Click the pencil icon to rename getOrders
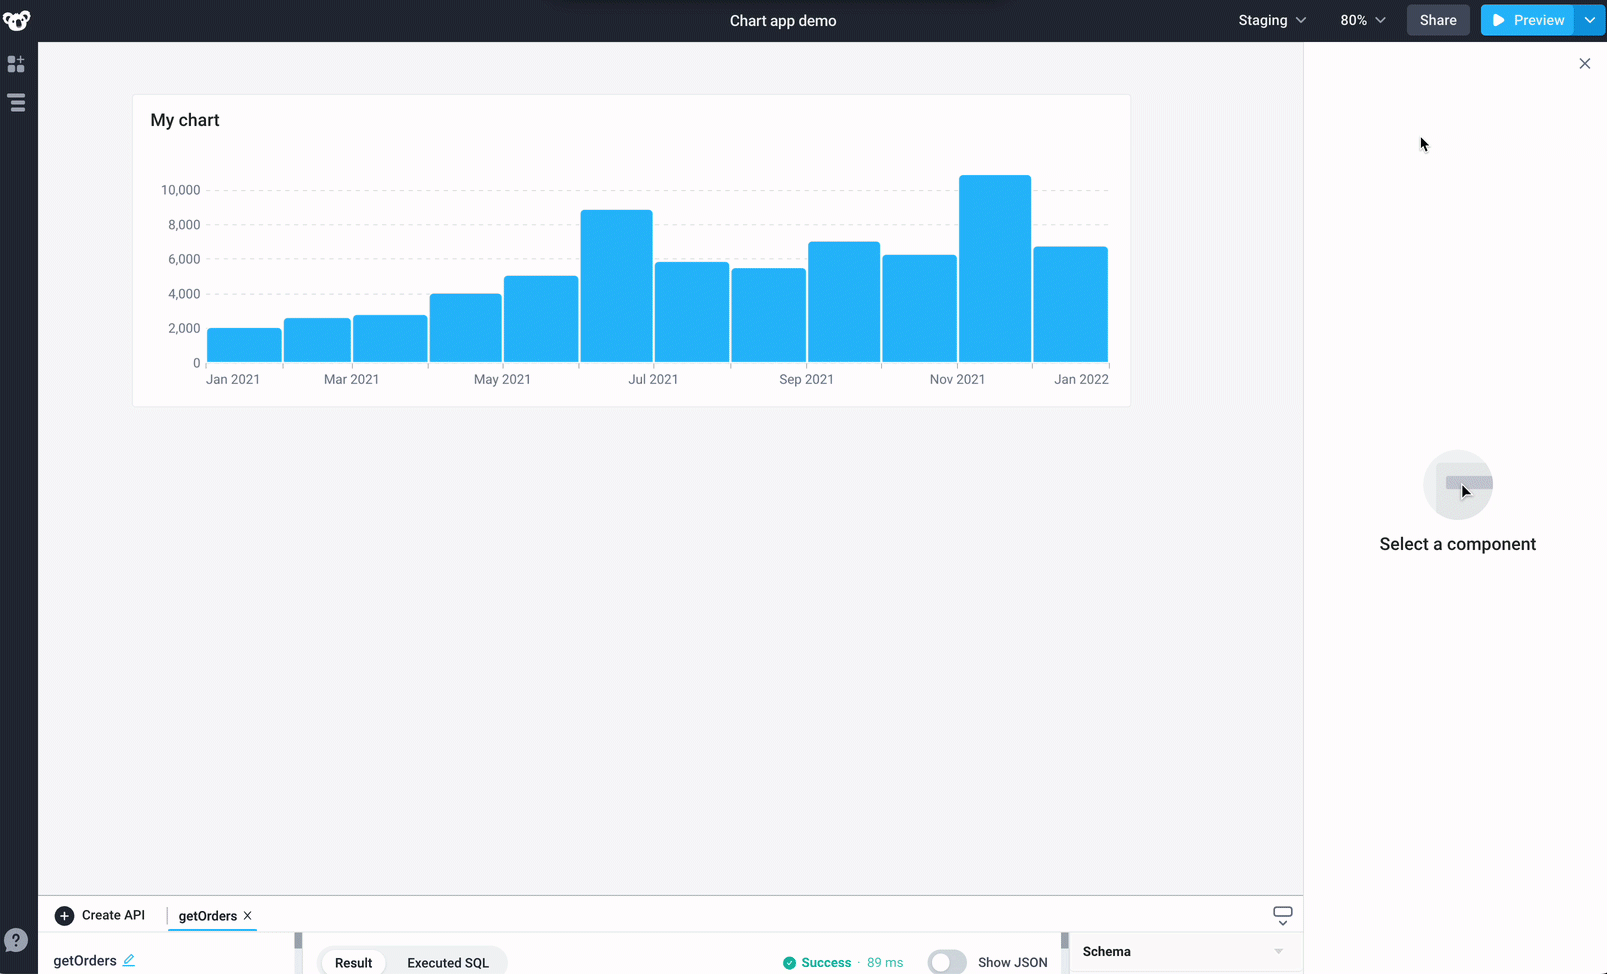The height and width of the screenshot is (974, 1607). 129,960
